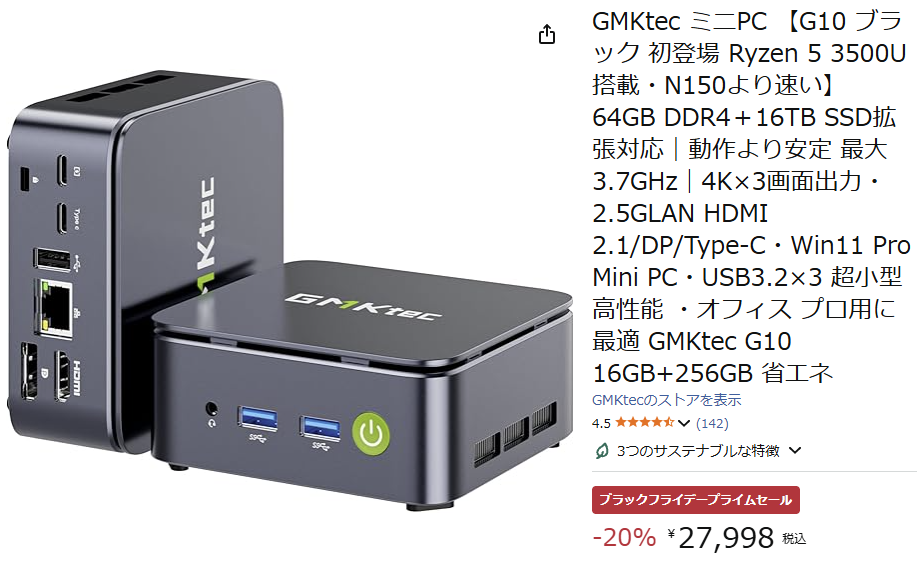The image size is (922, 561).
Task: Click the ¥27,998 price
Action: [x=721, y=537]
